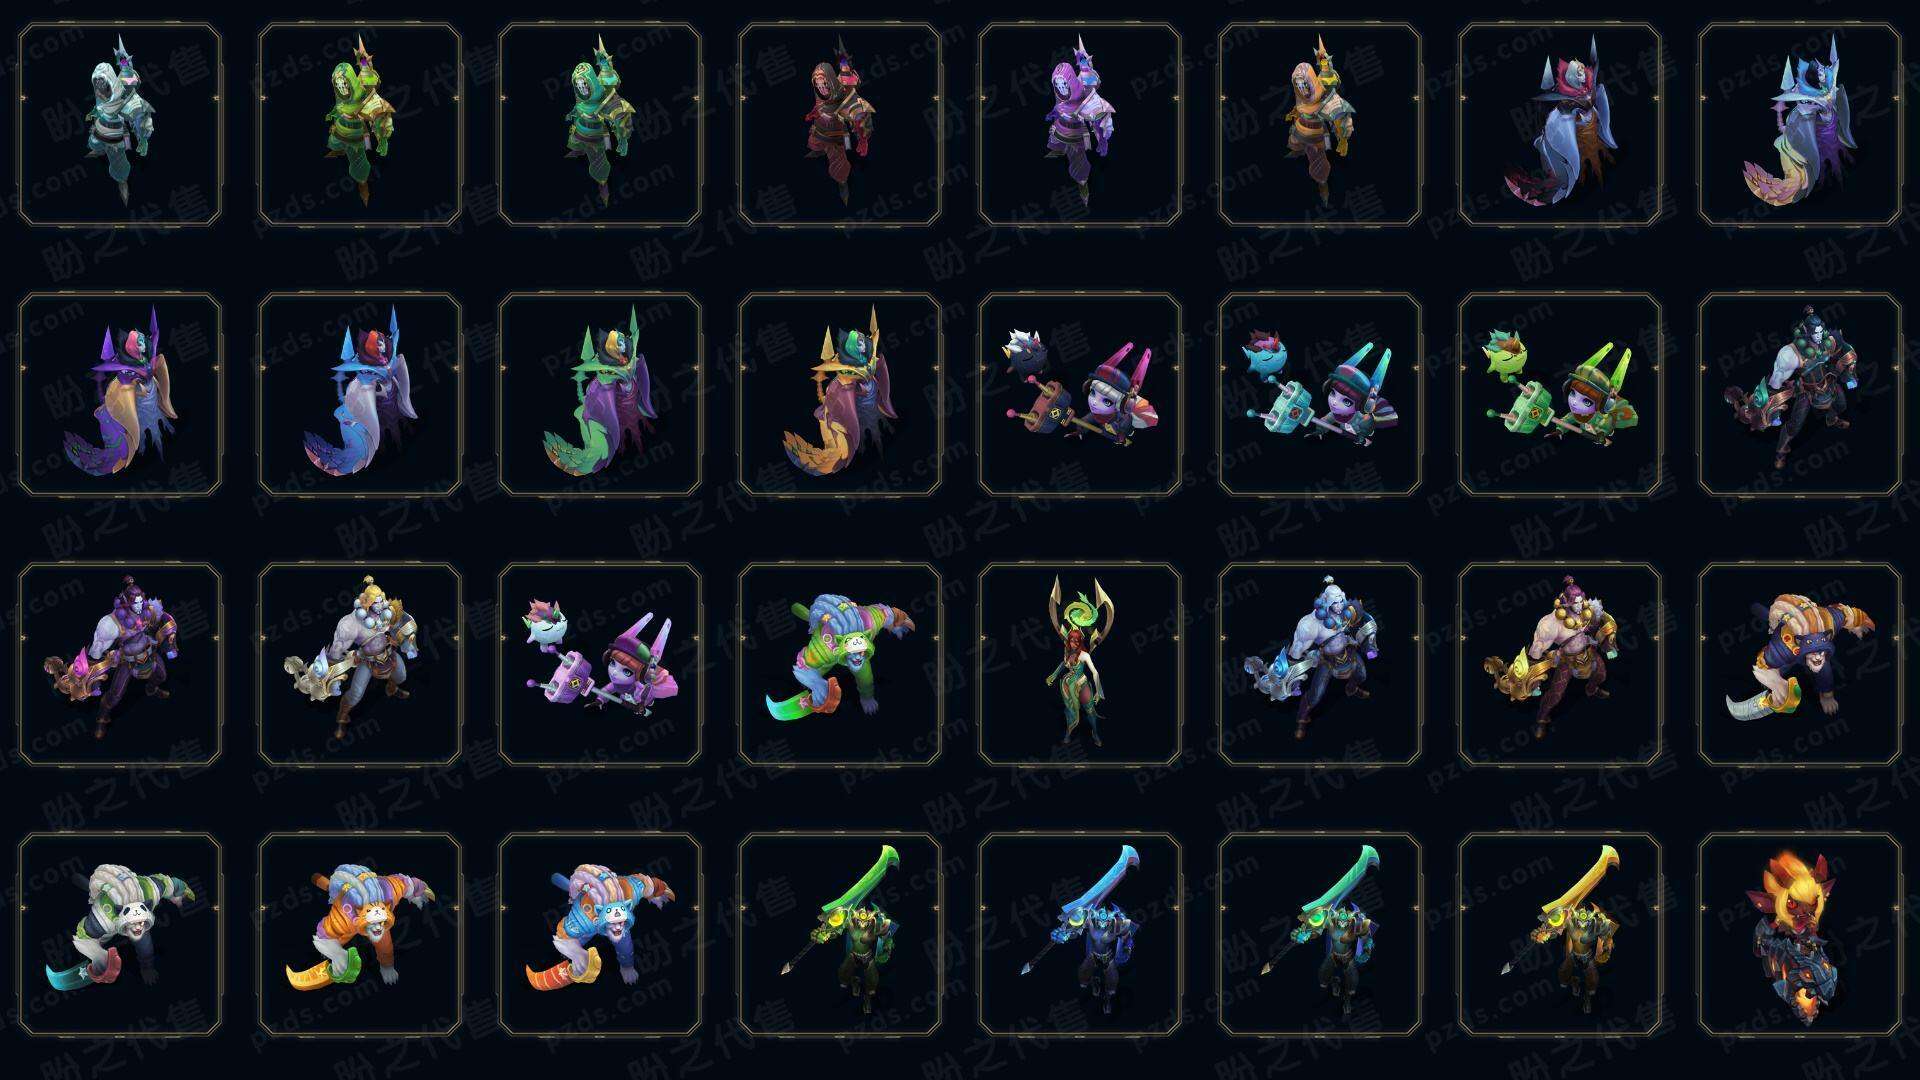Choose the white and gold bearded warrior

(x=360, y=664)
